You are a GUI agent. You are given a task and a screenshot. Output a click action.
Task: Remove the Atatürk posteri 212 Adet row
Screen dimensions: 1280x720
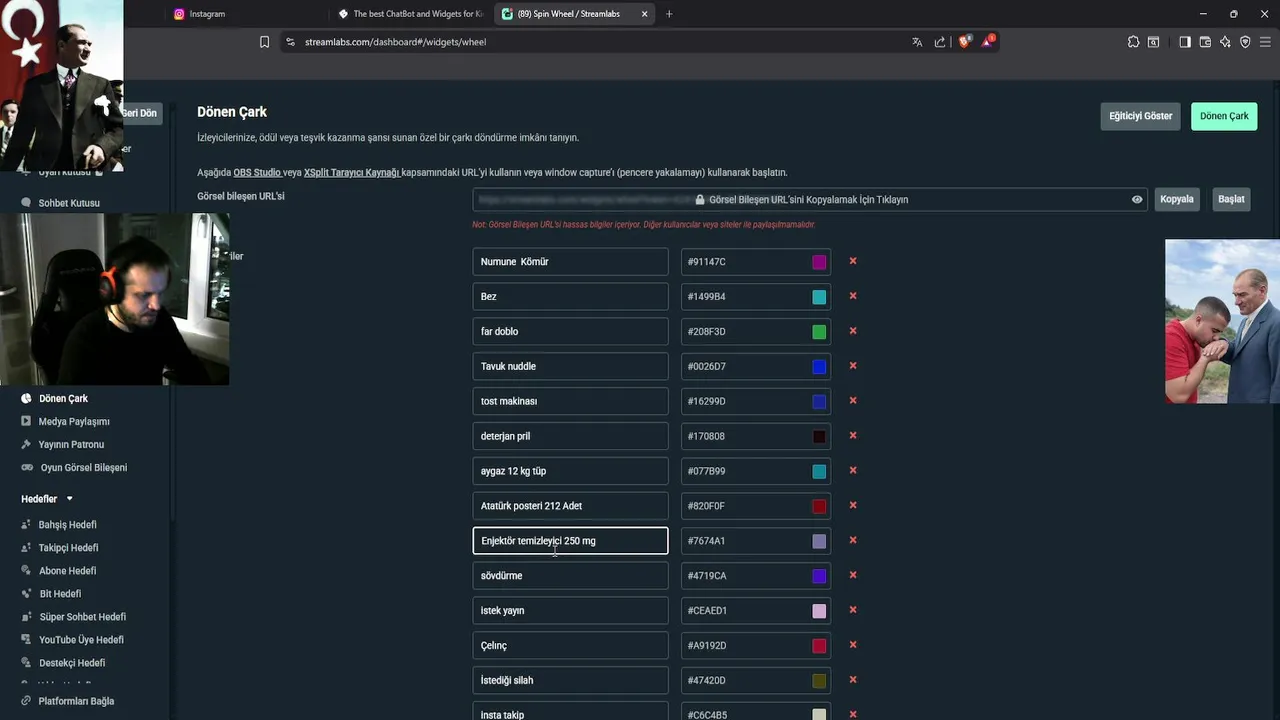coord(853,505)
